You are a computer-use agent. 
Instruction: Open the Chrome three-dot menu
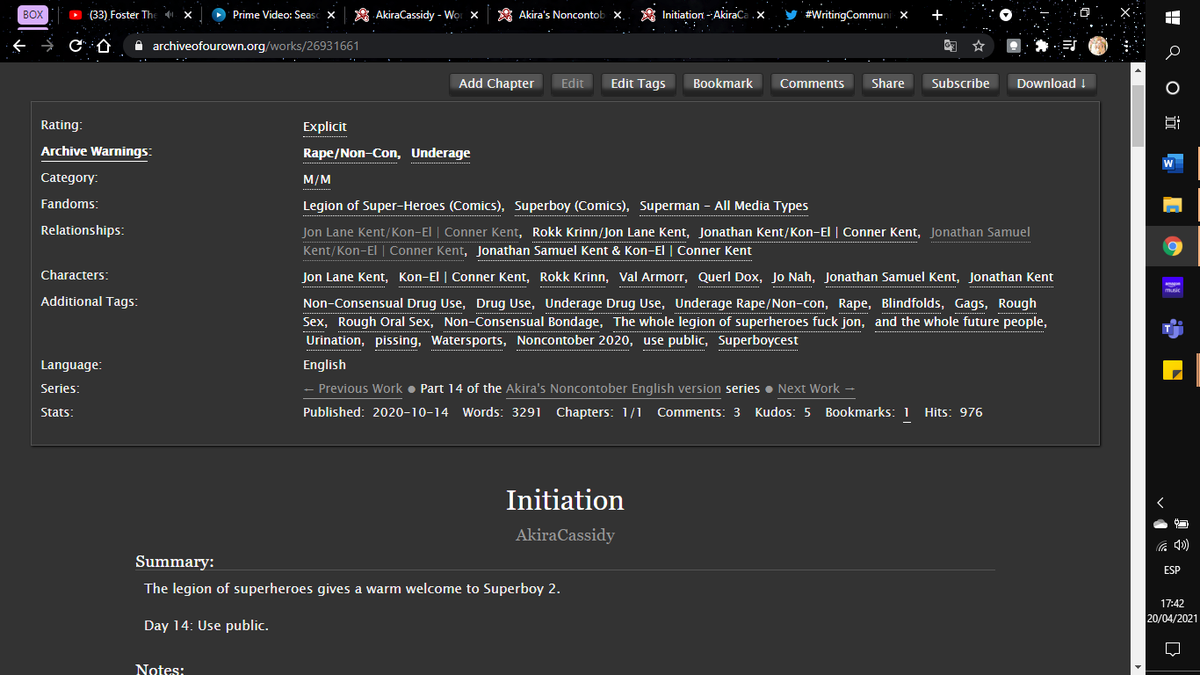[1128, 46]
